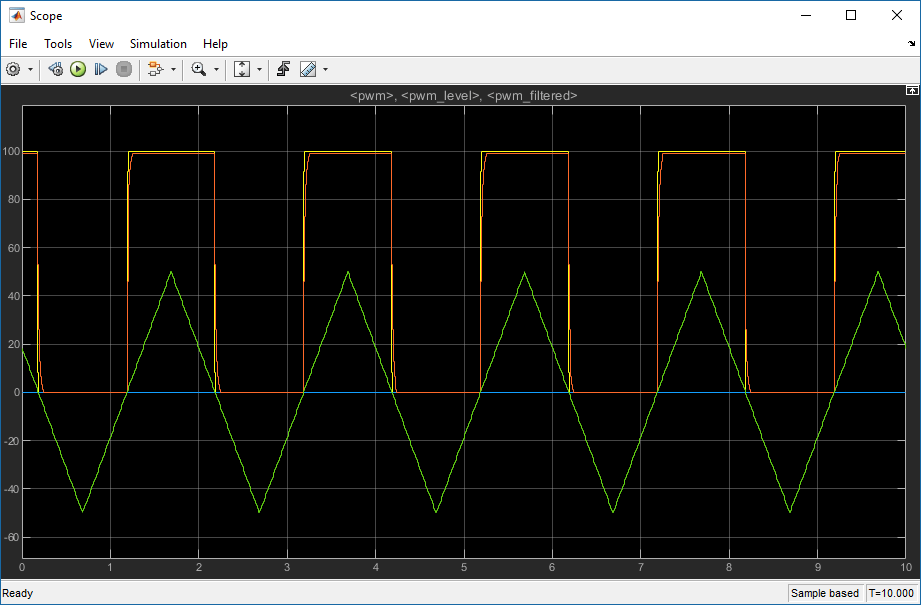Expand the Configuration Properties dropdown arrow
Screen dimensions: 921x605
pyautogui.click(x=30, y=69)
